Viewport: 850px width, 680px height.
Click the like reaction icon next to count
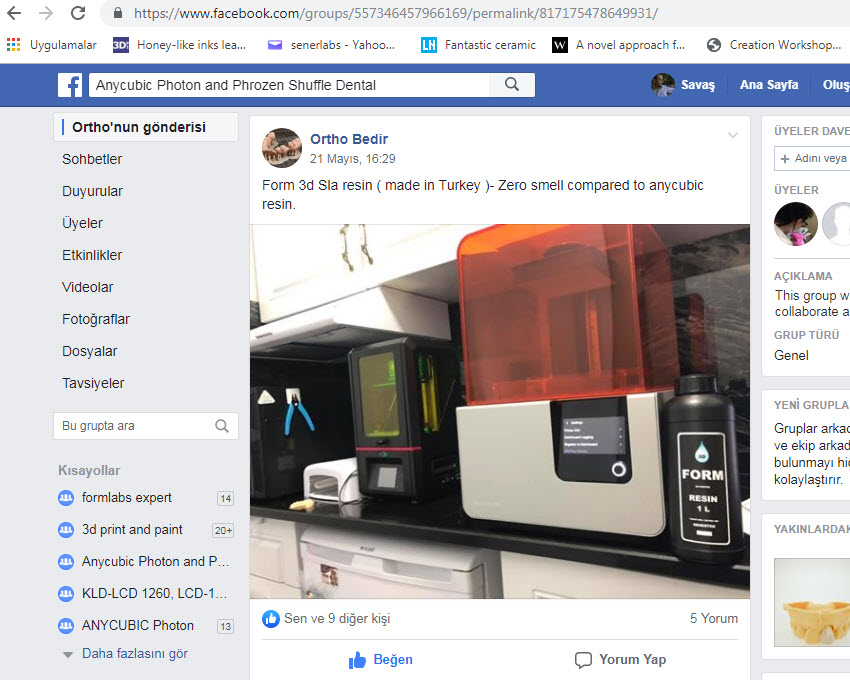coord(271,619)
